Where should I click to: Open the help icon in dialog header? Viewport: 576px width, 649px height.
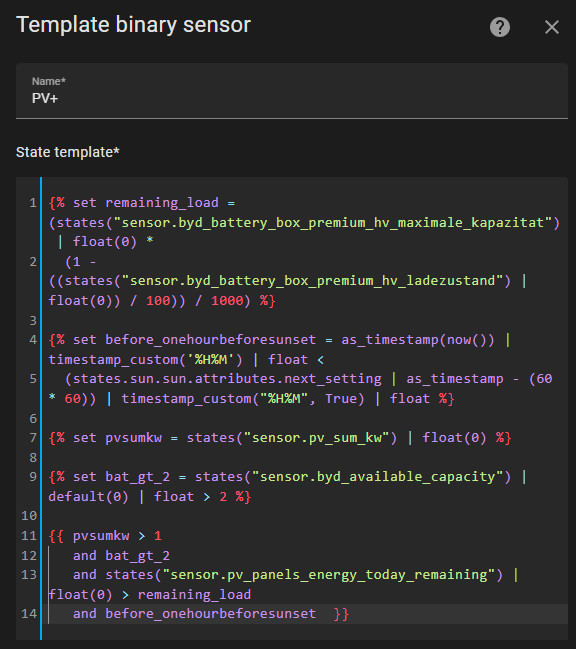click(x=499, y=27)
